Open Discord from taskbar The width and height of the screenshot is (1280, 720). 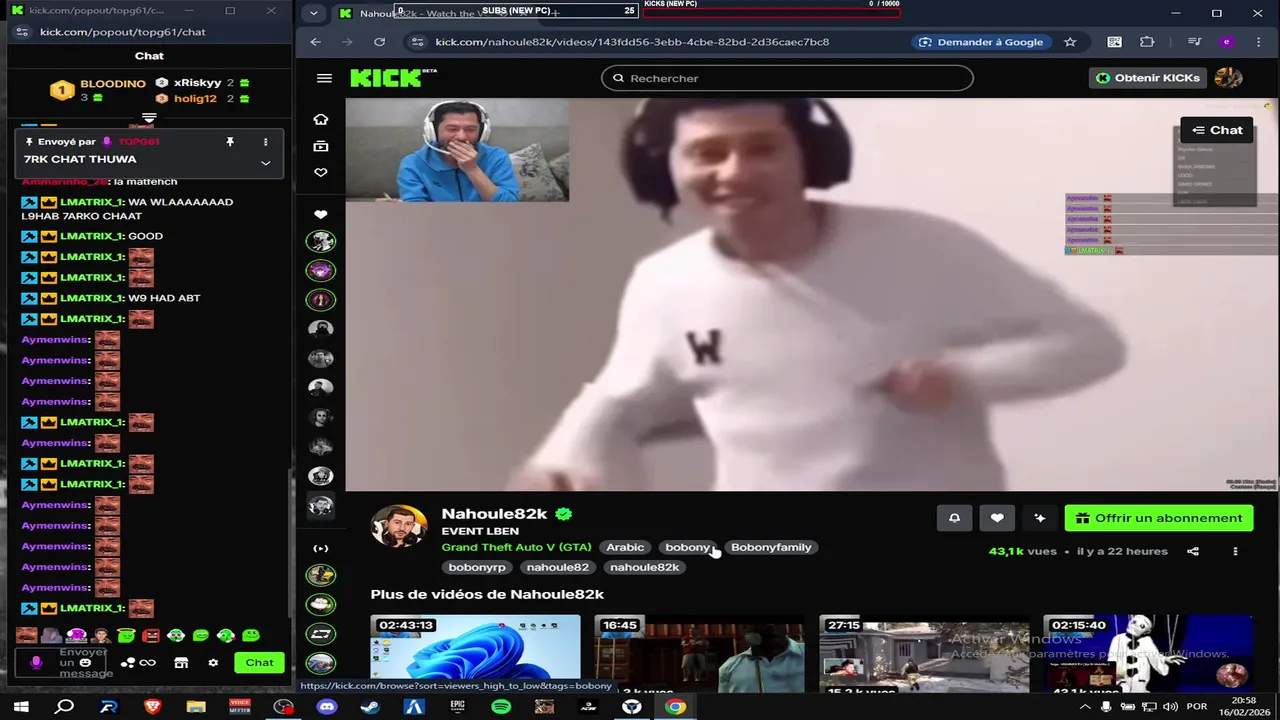[327, 707]
